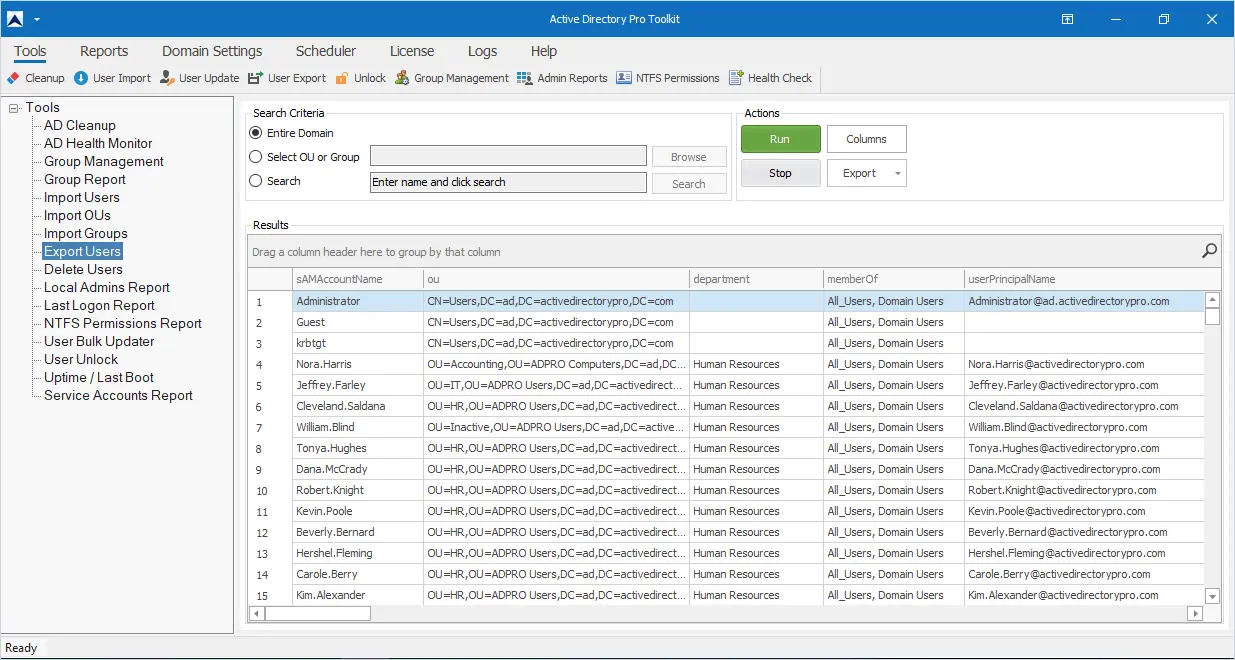Click the app logo in title bar
The image size is (1235, 660).
15,19
